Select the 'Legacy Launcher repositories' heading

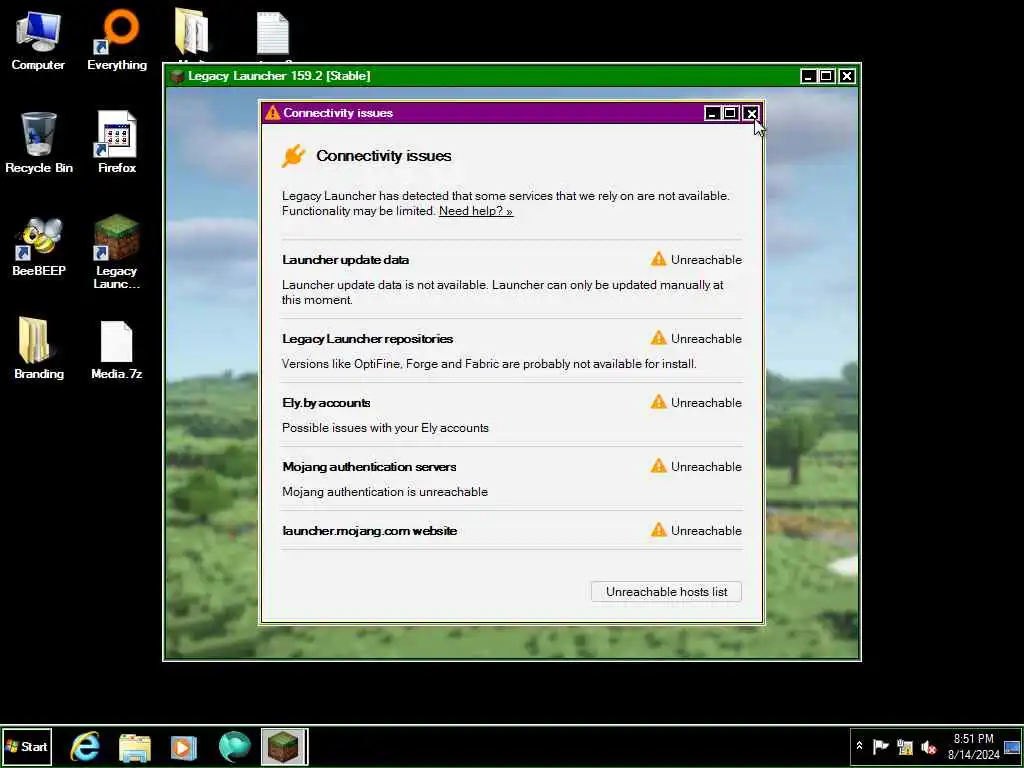368,339
